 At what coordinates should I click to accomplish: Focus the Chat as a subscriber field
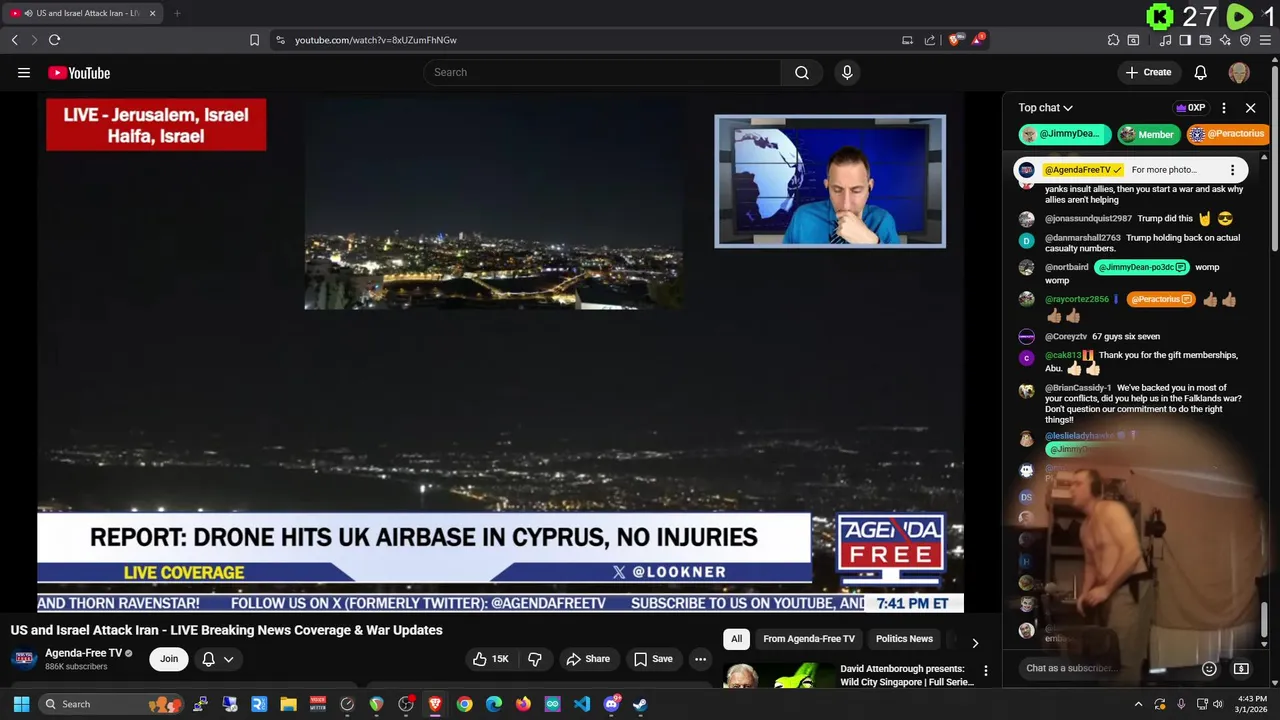click(x=1105, y=668)
